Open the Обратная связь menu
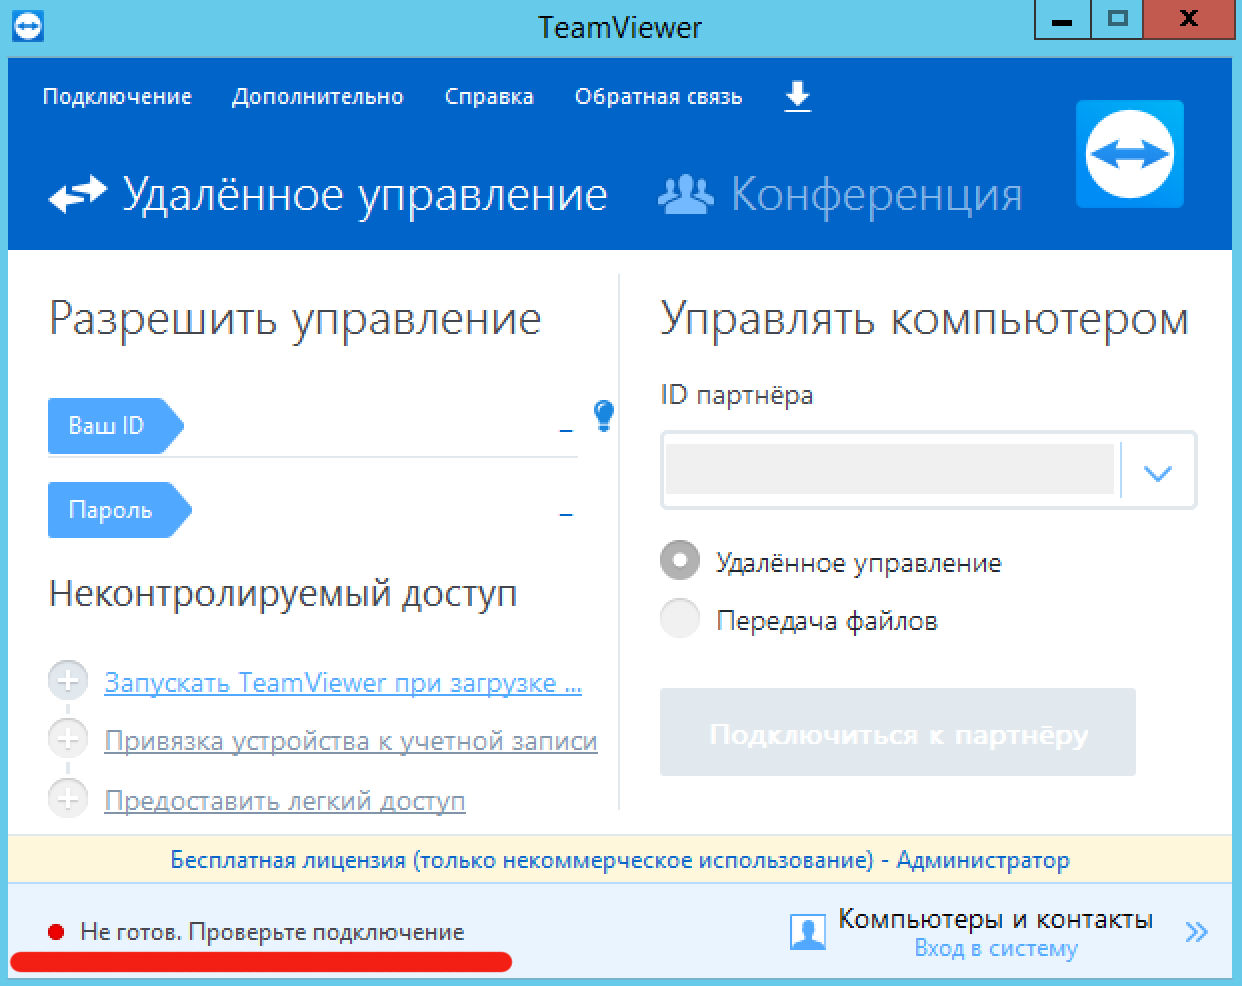 coord(658,97)
